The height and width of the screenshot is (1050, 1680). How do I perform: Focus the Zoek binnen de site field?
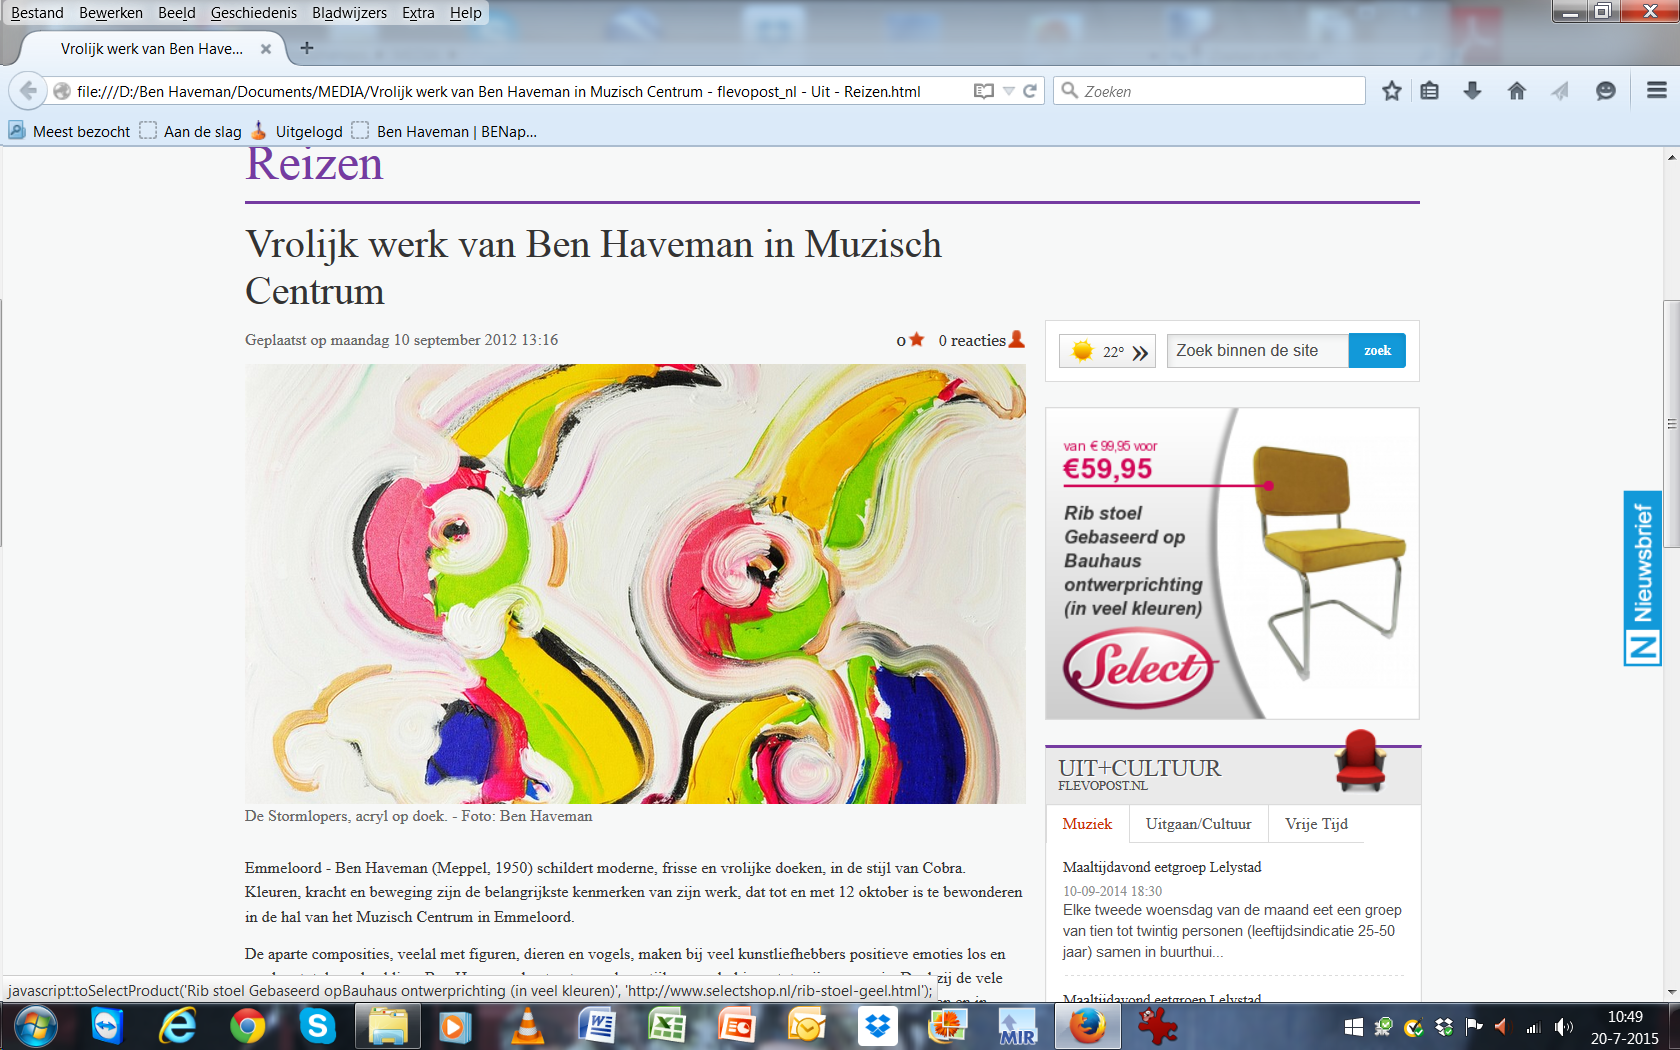click(x=1258, y=350)
